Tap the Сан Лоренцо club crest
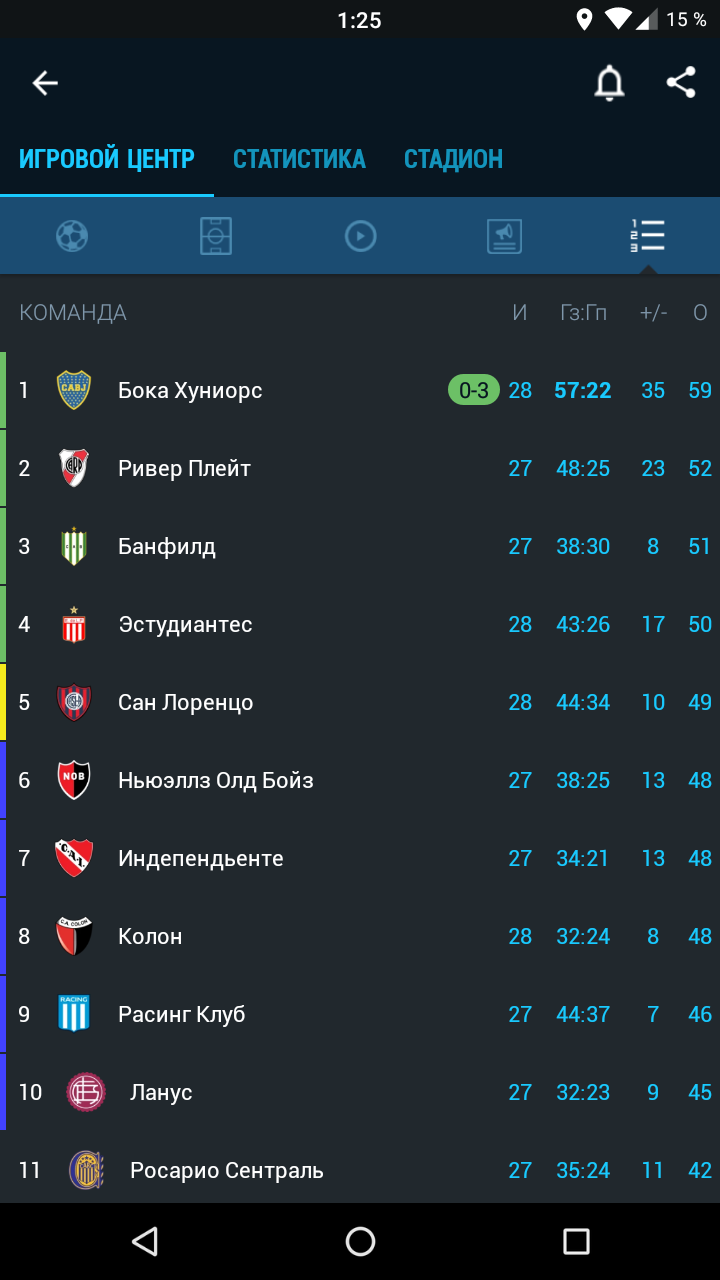Screen dimensions: 720x1280 tap(73, 702)
